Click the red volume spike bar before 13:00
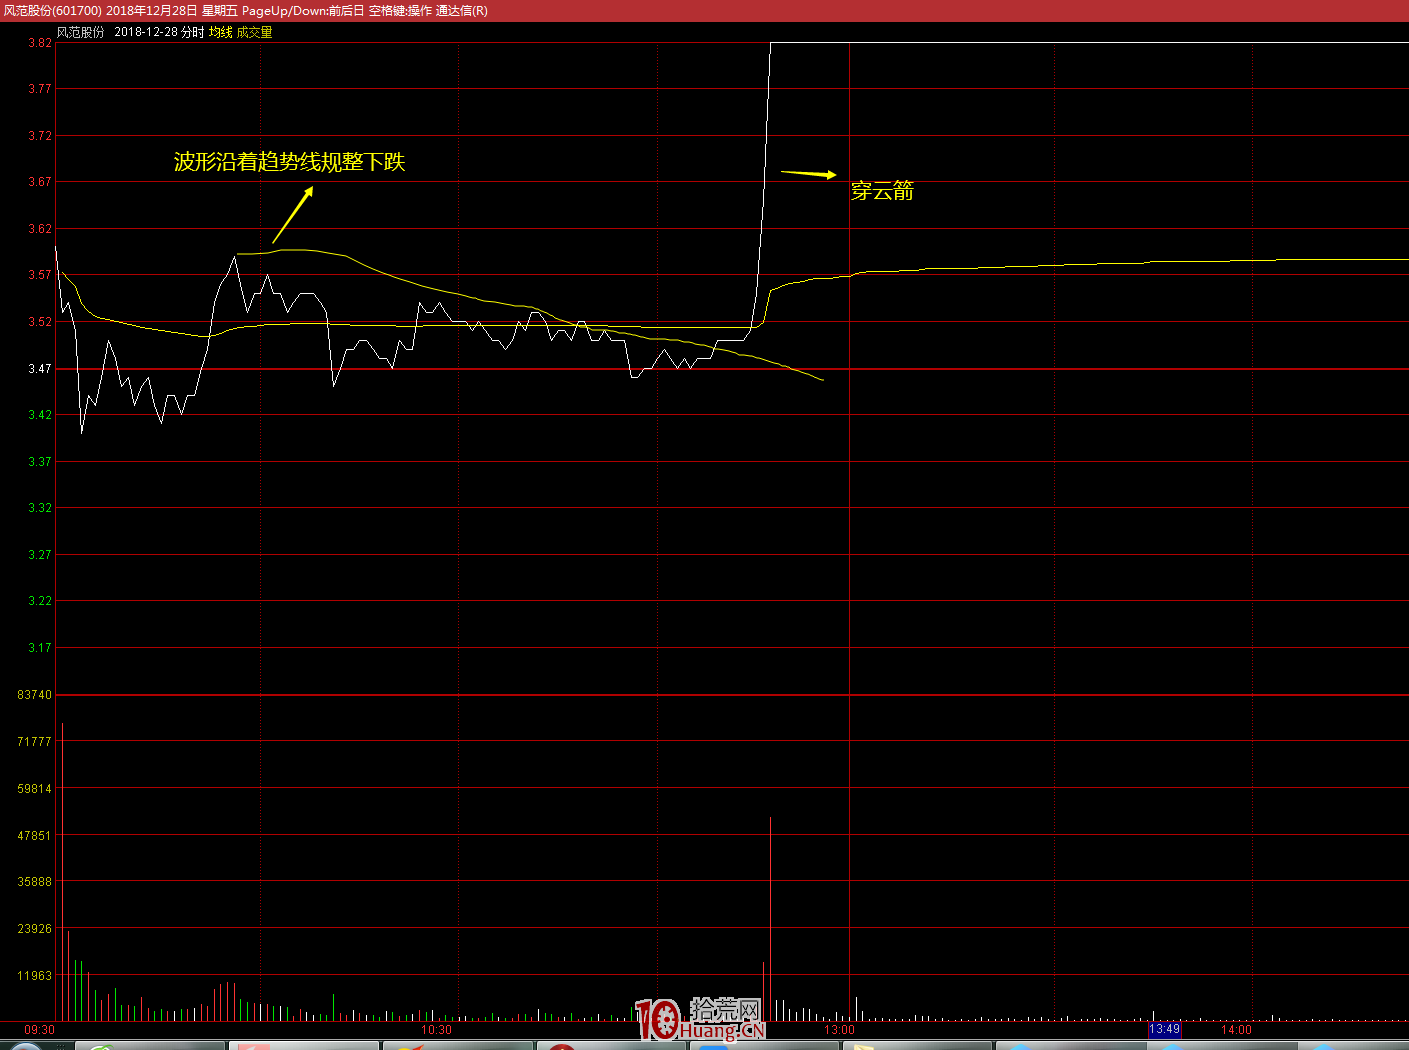Screen dimensions: 1409x1050 (770, 919)
